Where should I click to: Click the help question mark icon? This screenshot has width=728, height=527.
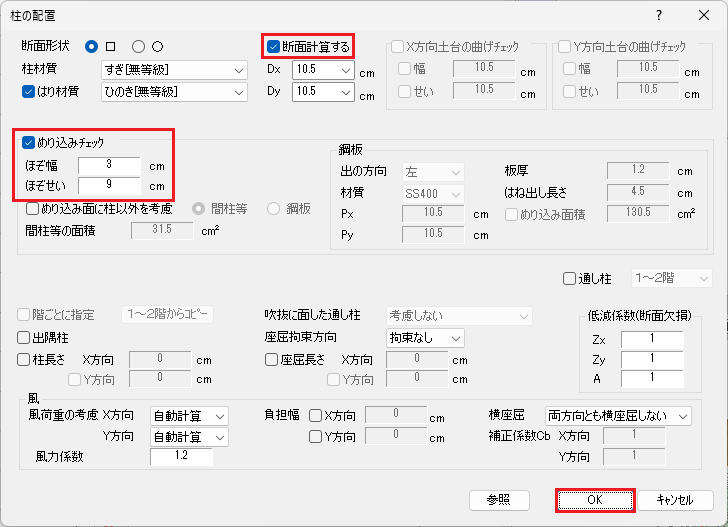[658, 15]
